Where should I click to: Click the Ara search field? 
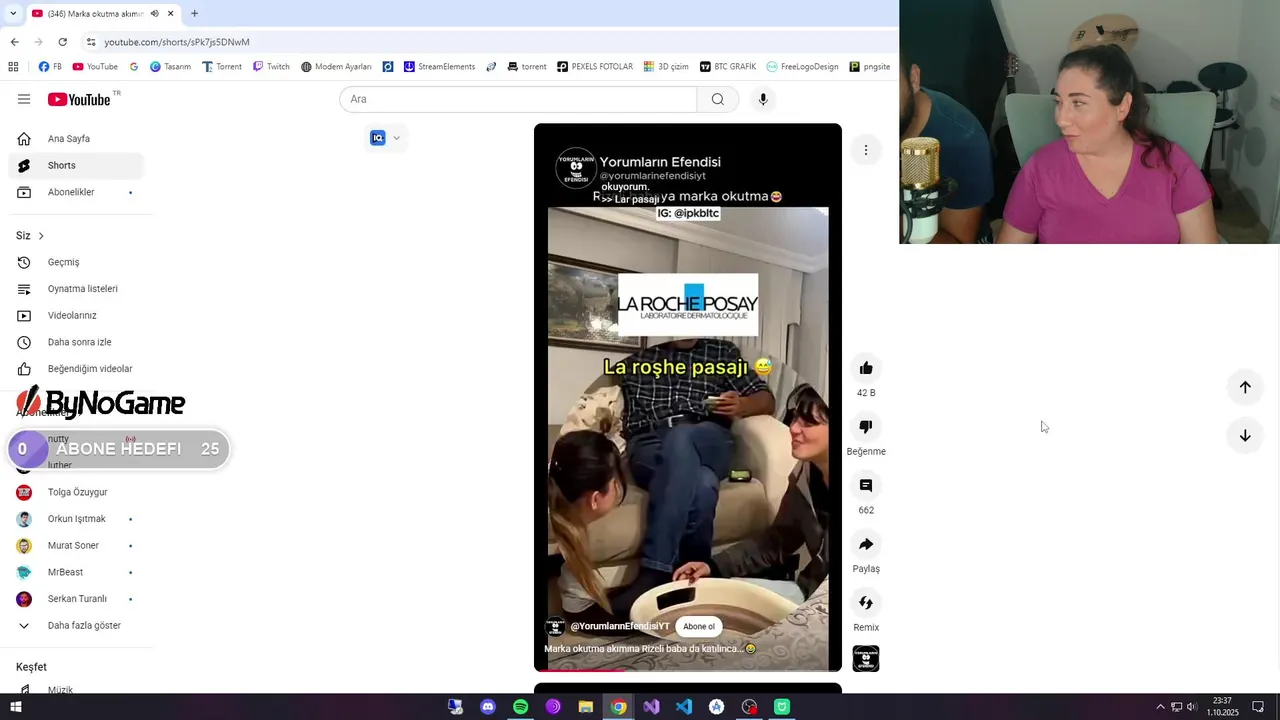point(518,99)
